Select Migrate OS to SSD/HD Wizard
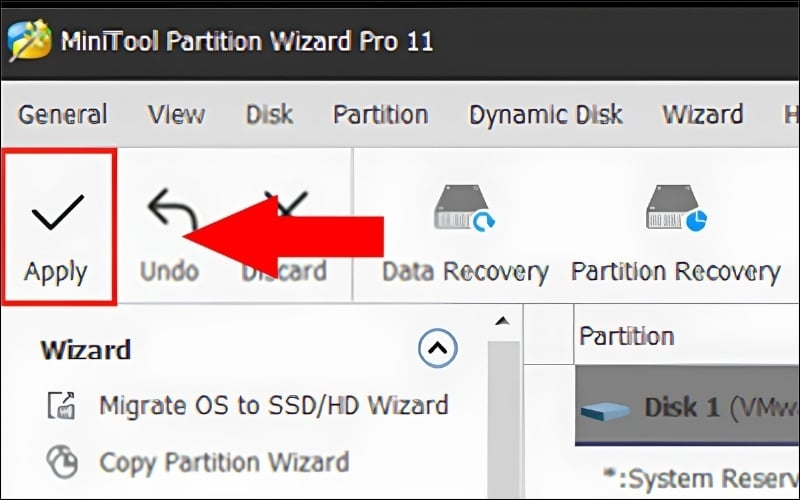 273,405
